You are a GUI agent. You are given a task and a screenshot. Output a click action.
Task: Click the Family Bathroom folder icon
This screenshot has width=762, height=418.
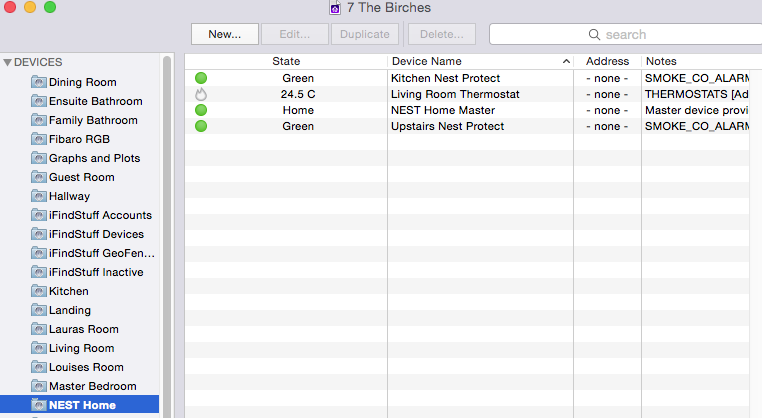tap(39, 120)
